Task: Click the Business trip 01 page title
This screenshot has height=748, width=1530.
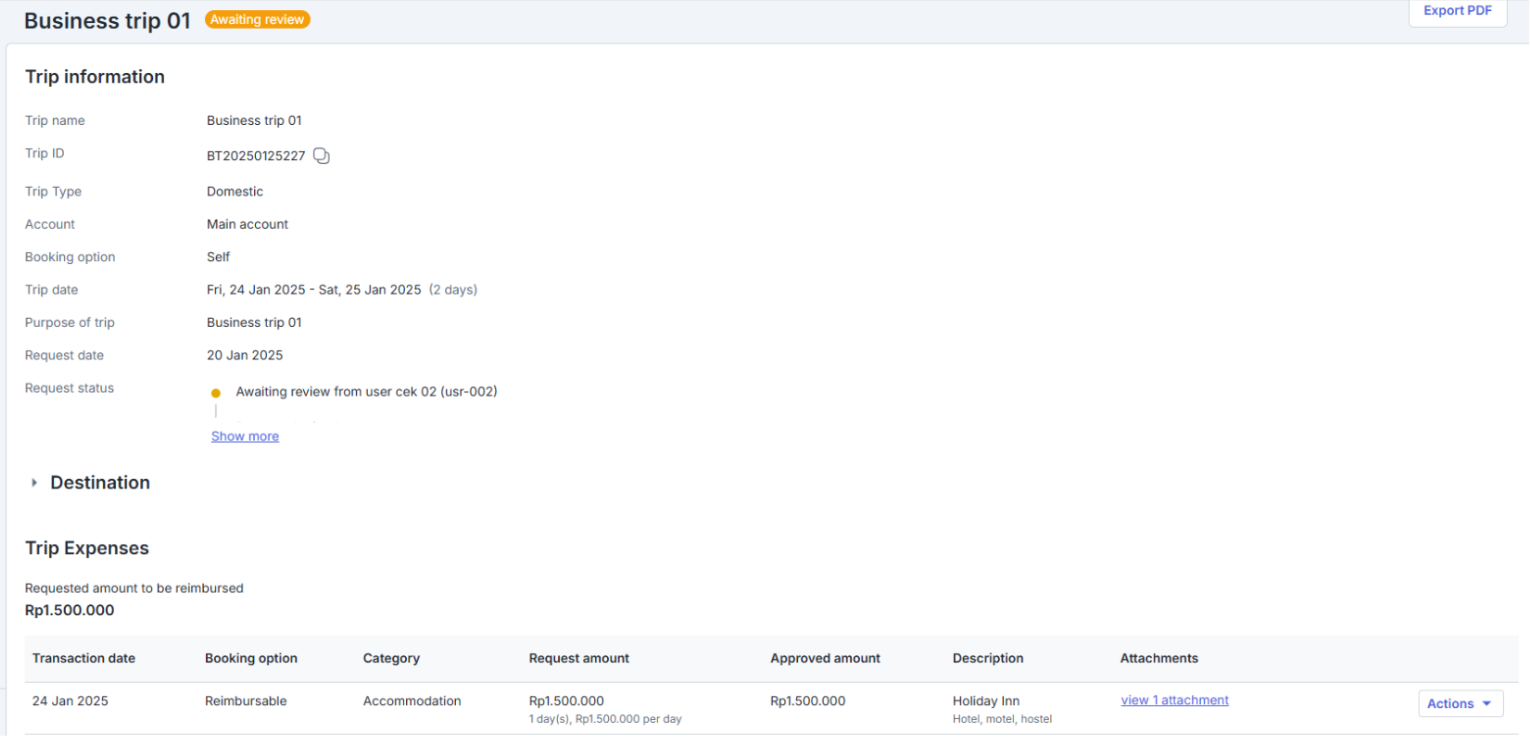Action: (x=107, y=21)
